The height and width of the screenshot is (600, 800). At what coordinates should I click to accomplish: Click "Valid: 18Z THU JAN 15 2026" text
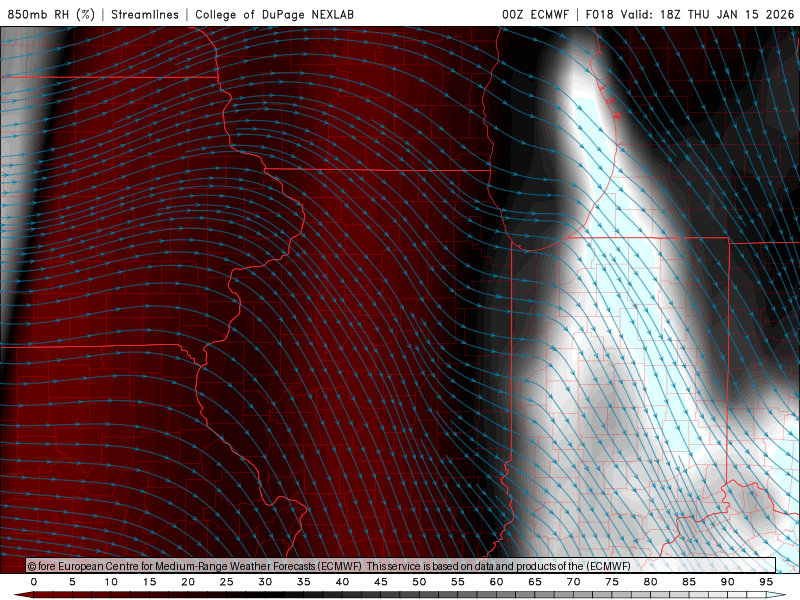707,14
